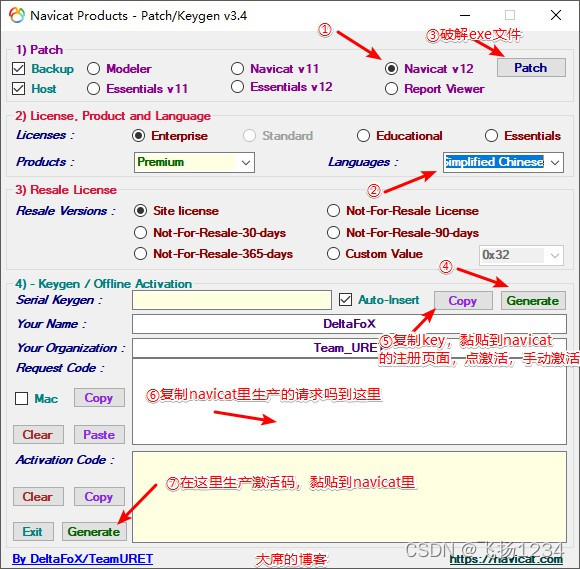
Task: Select the Modeler radio option
Action: pos(94,68)
